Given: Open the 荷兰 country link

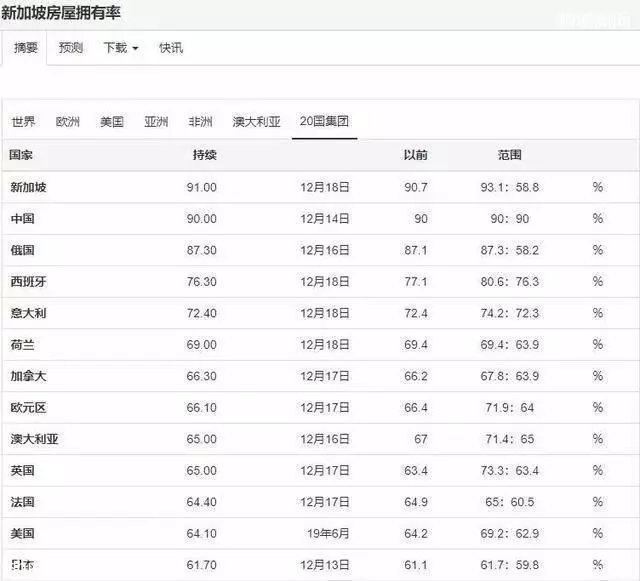Looking at the screenshot, I should coord(22,345).
